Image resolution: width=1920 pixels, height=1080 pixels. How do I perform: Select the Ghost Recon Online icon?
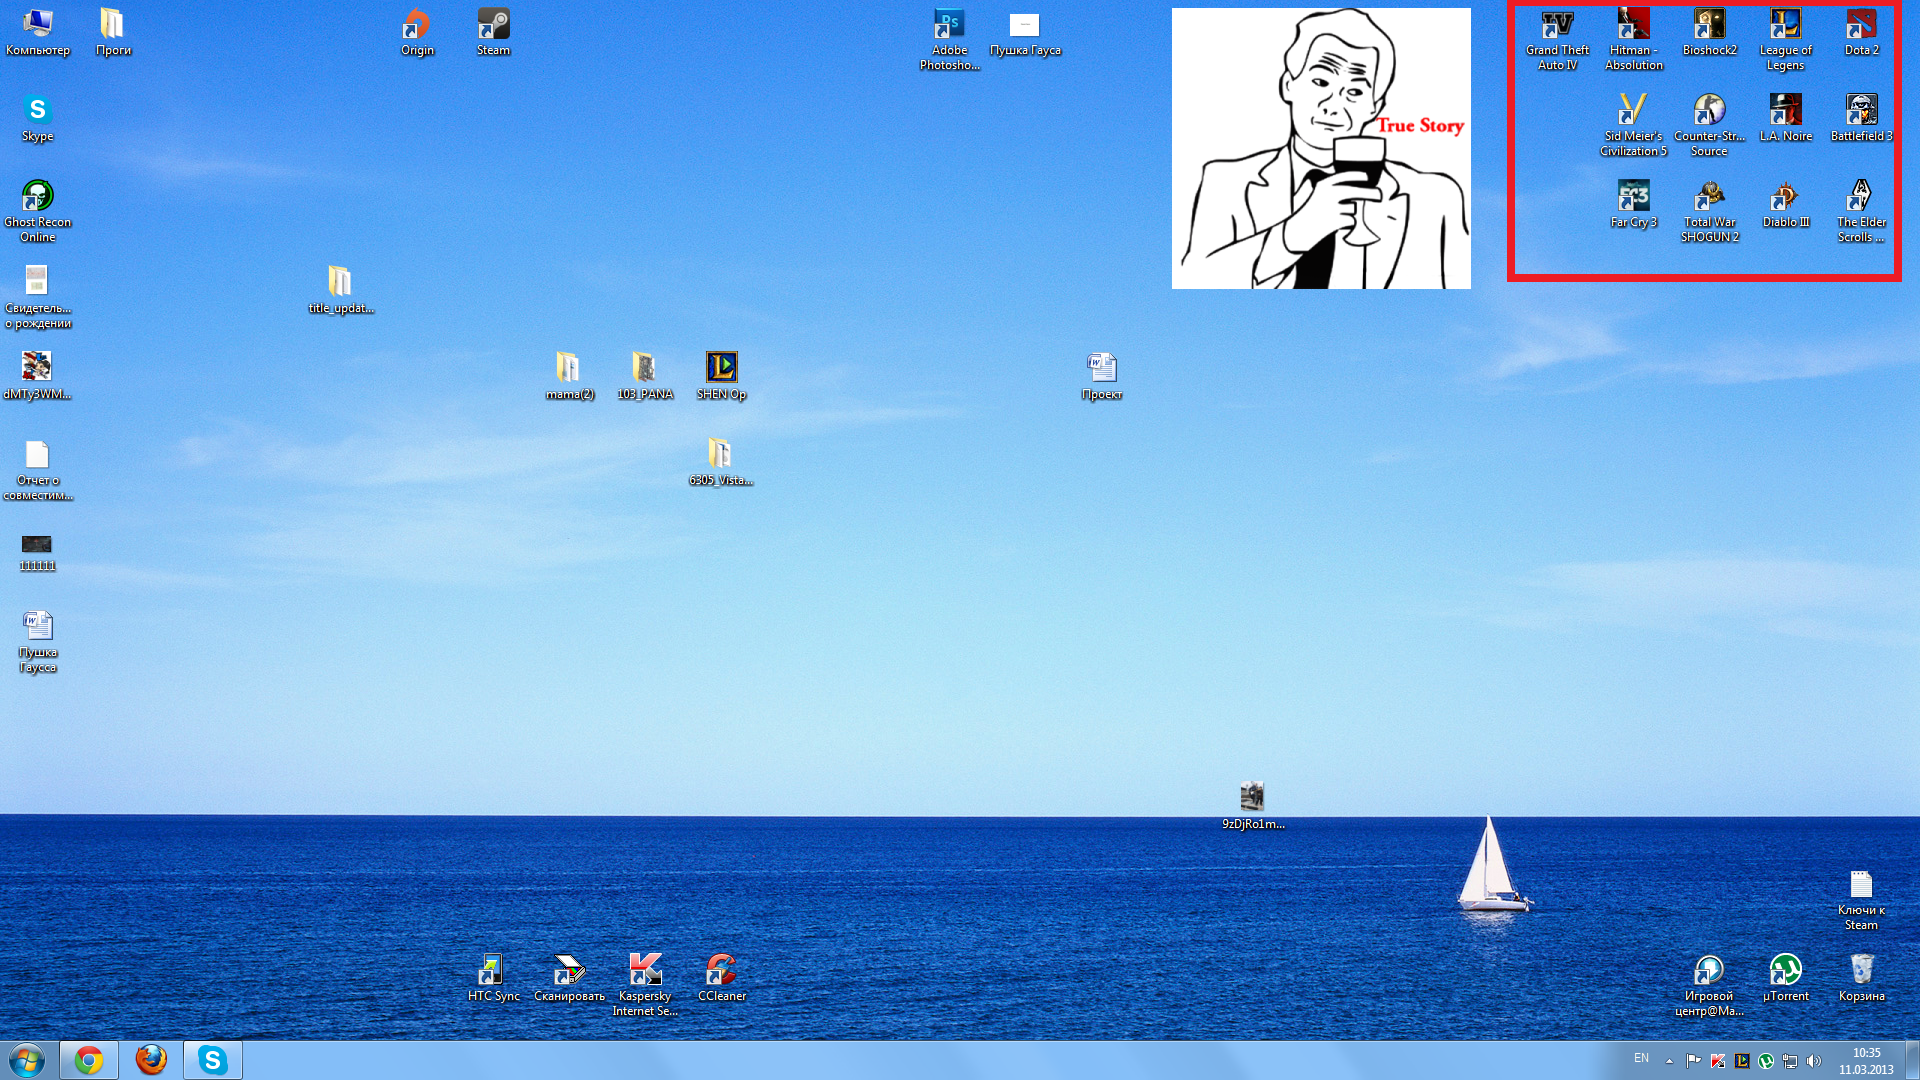click(37, 197)
